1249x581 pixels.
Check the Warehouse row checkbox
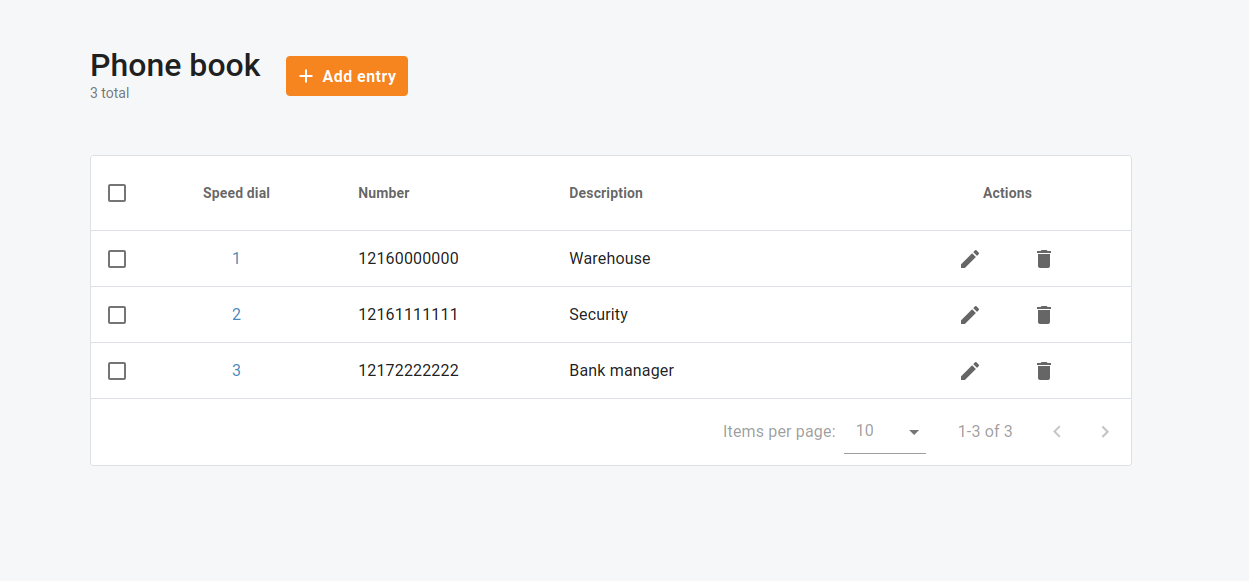117,259
